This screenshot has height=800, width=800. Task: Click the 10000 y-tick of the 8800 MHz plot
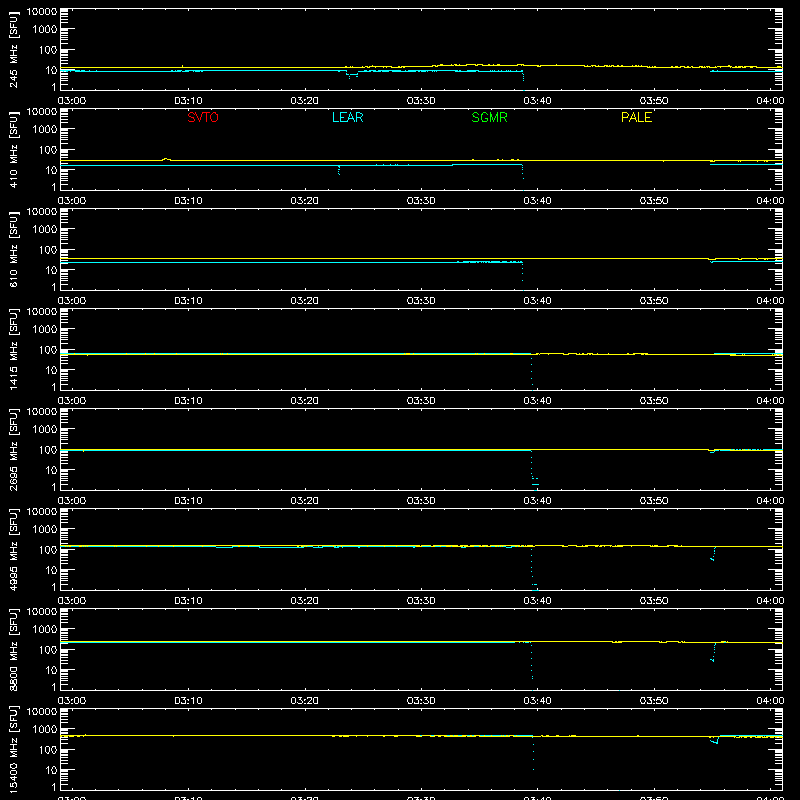[x=42, y=612]
